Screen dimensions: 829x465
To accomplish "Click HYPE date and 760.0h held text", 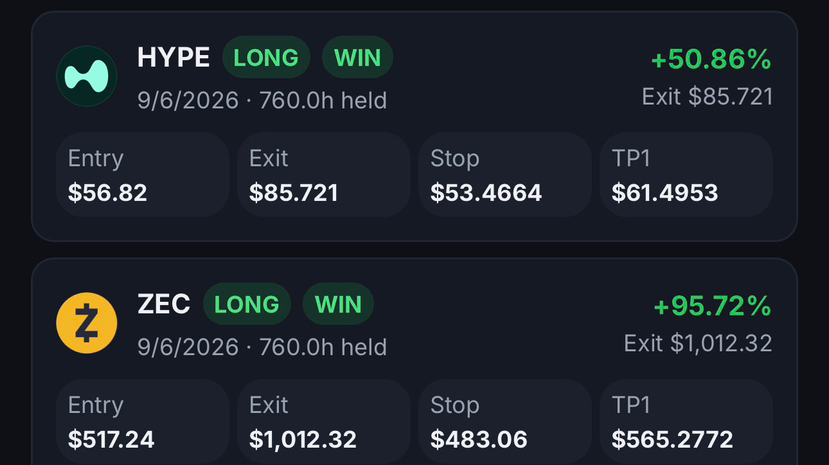I will 262,100.
